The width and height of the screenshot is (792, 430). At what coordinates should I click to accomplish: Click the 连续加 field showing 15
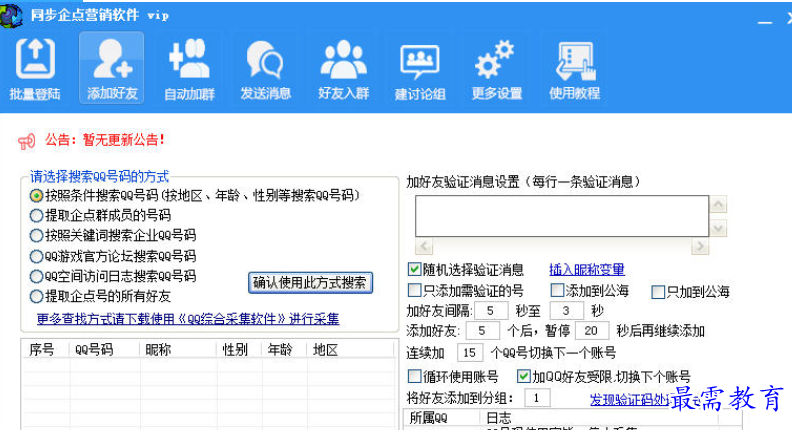(470, 353)
